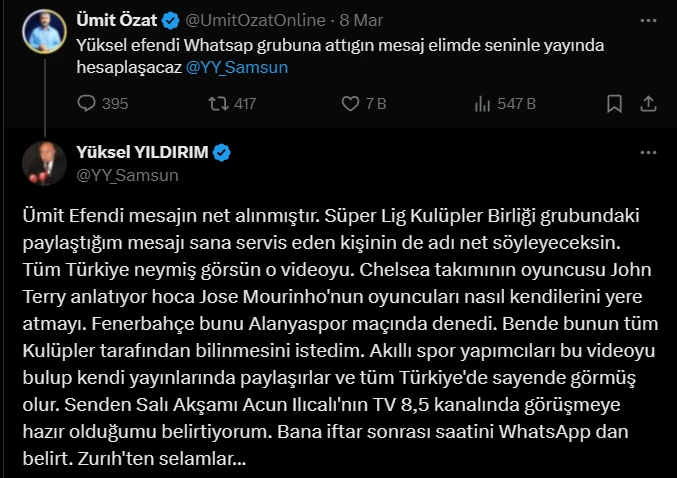Open the three-dot menu on Yüksel's tweet
The image size is (677, 478).
[x=647, y=150]
